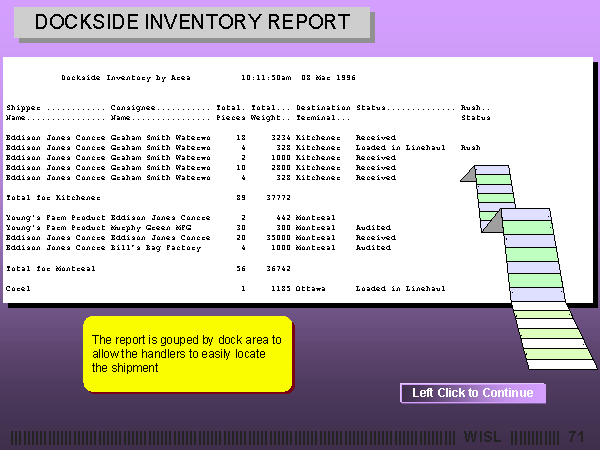
Task: Click the Destination Terminal column header
Action: (324, 112)
